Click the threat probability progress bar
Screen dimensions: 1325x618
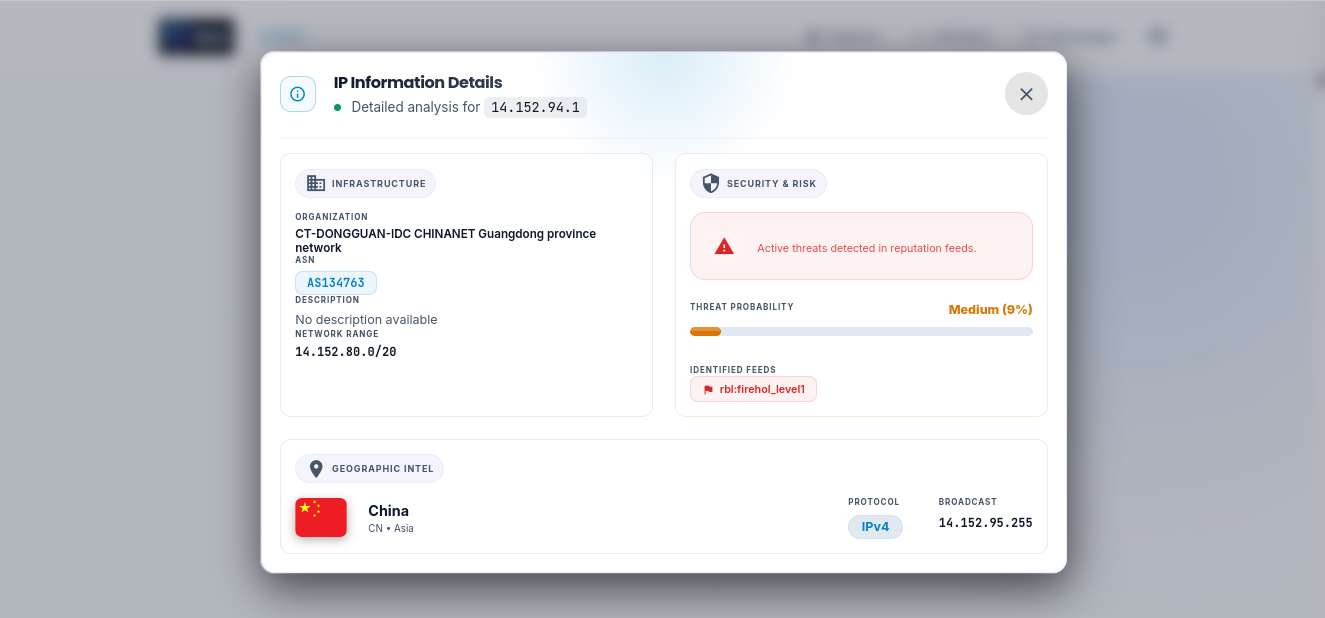pos(861,331)
